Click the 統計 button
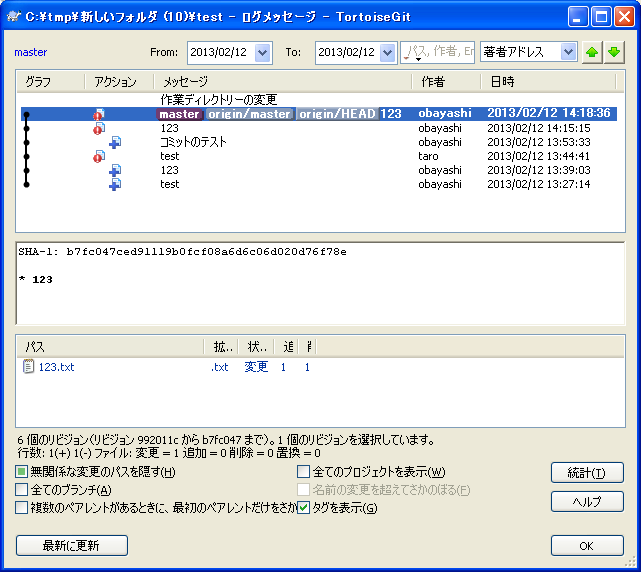Image resolution: width=641 pixels, height=572 pixels. click(587, 473)
